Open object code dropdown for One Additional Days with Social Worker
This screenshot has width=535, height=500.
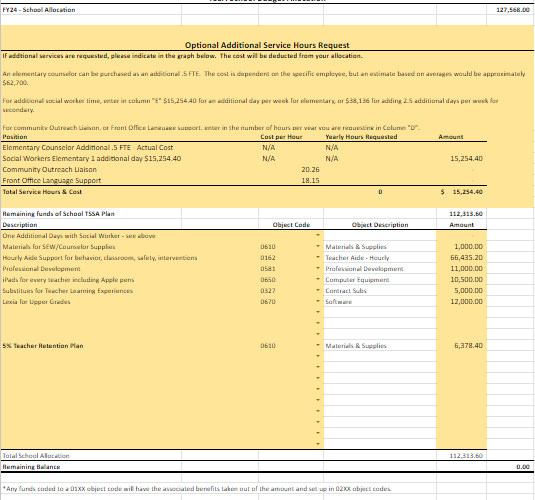tap(318, 235)
